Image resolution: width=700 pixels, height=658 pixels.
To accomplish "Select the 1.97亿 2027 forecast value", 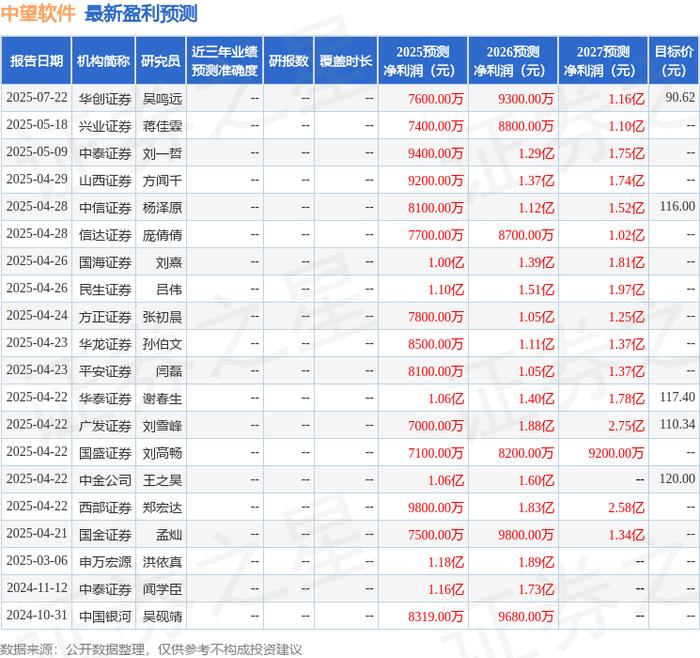I will (x=626, y=289).
